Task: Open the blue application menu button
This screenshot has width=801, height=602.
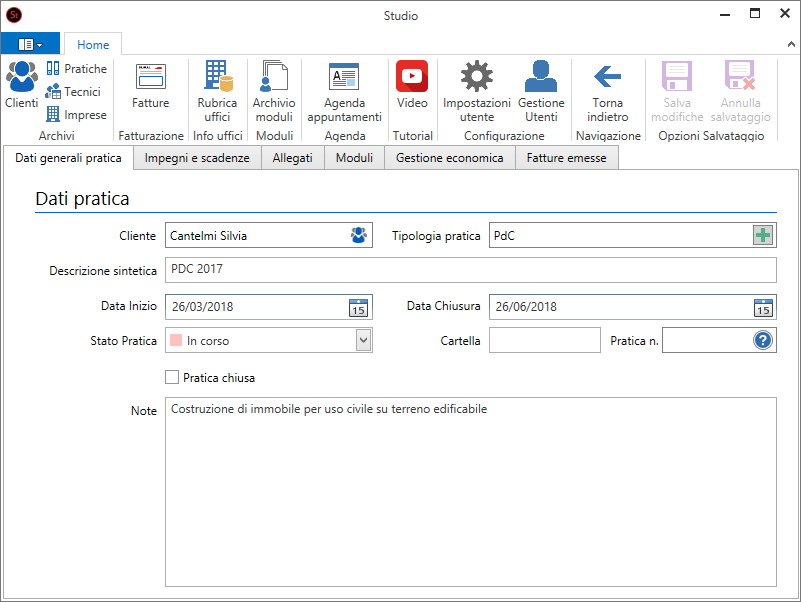Action: click(30, 44)
